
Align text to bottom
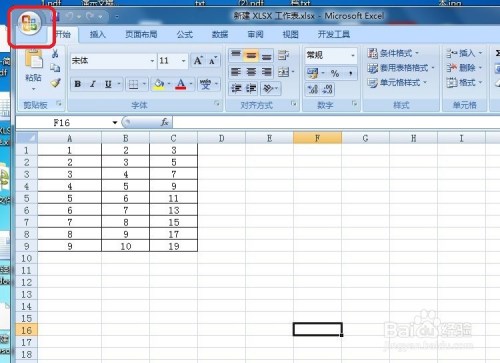click(266, 55)
